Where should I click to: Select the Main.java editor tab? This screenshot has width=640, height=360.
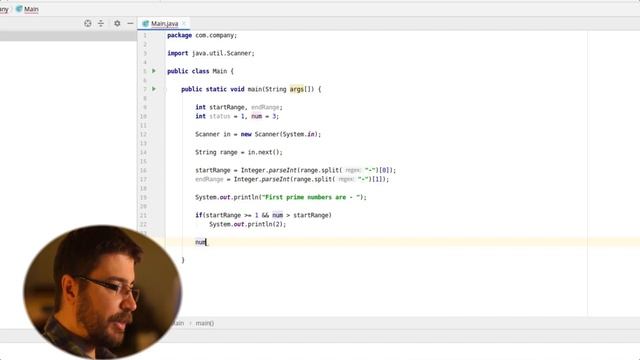[164, 24]
